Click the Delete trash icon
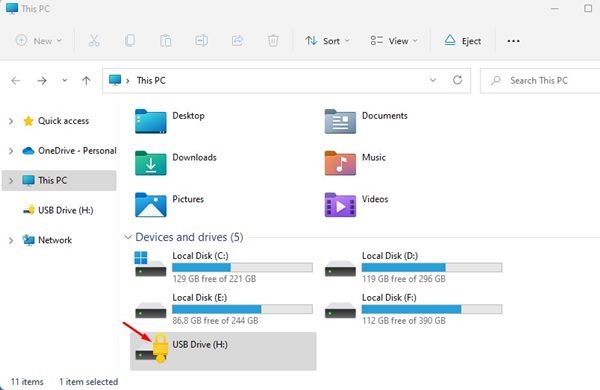Screen dimensions: 600x390 point(273,41)
